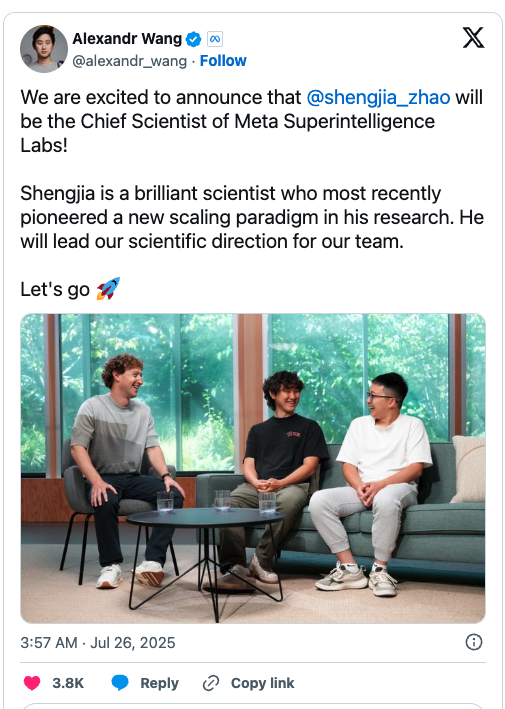Click the X logo icon
The height and width of the screenshot is (709, 505).
(x=473, y=38)
